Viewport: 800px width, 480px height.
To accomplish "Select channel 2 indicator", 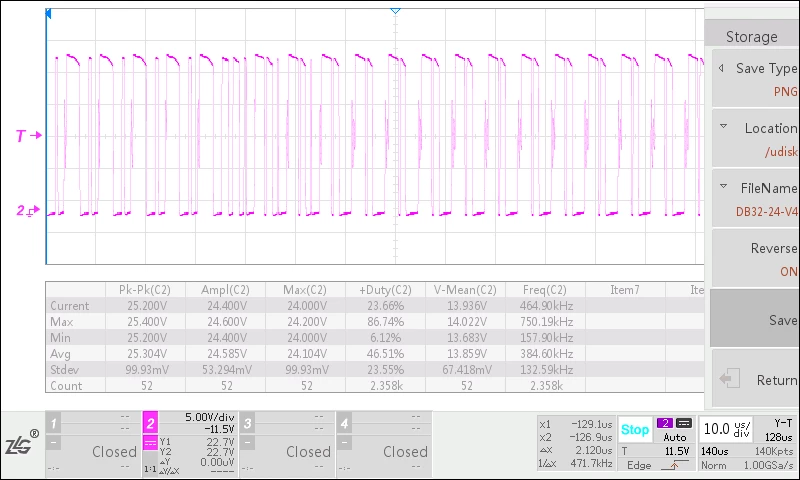I will (x=150, y=423).
